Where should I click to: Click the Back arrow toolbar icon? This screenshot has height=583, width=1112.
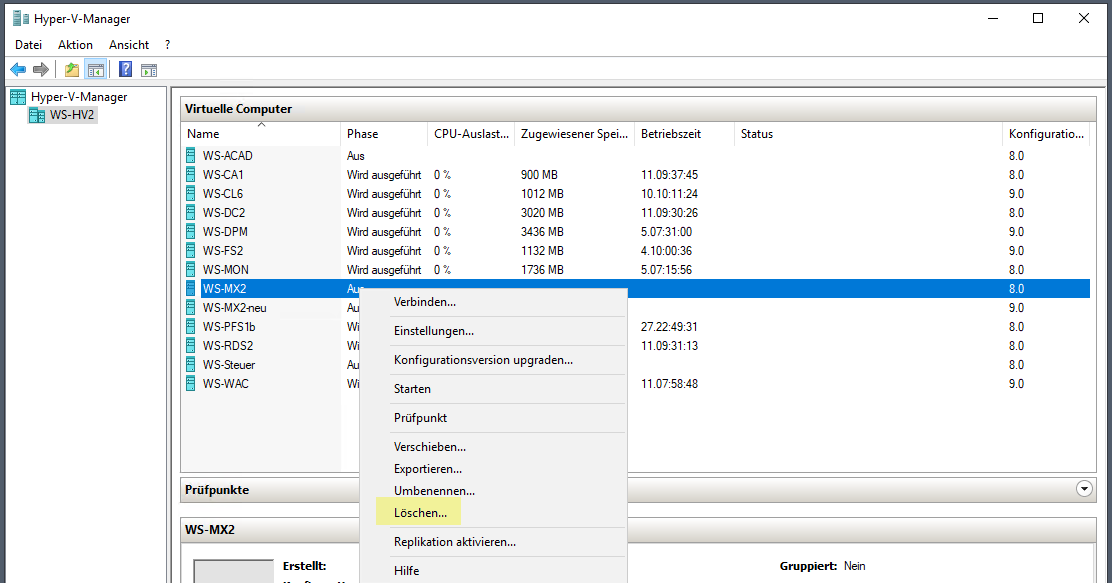(18, 70)
